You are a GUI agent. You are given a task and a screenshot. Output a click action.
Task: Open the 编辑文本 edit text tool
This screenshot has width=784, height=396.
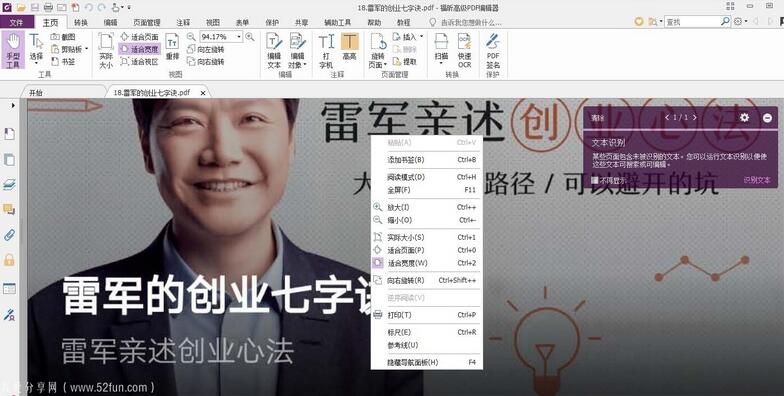(274, 50)
